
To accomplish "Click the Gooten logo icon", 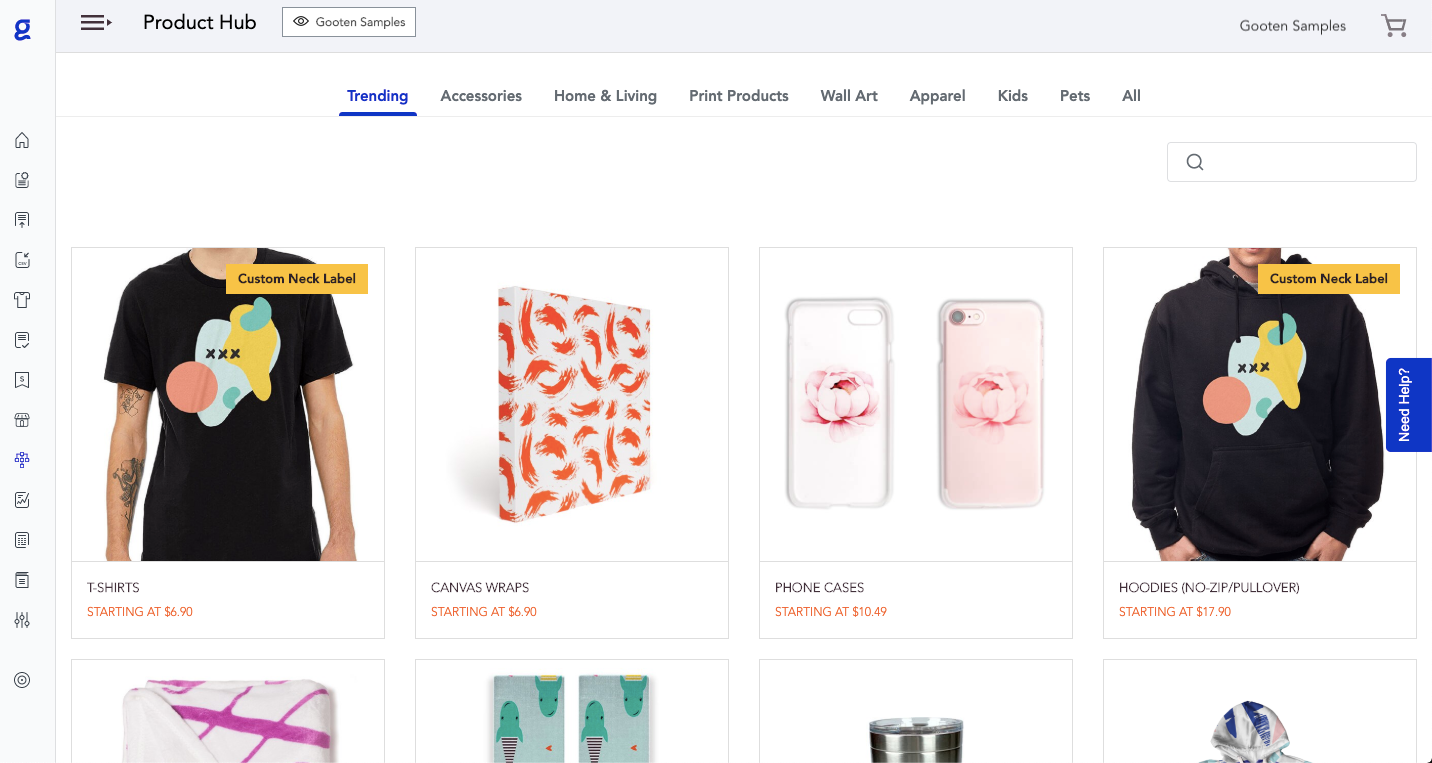I will point(22,29).
